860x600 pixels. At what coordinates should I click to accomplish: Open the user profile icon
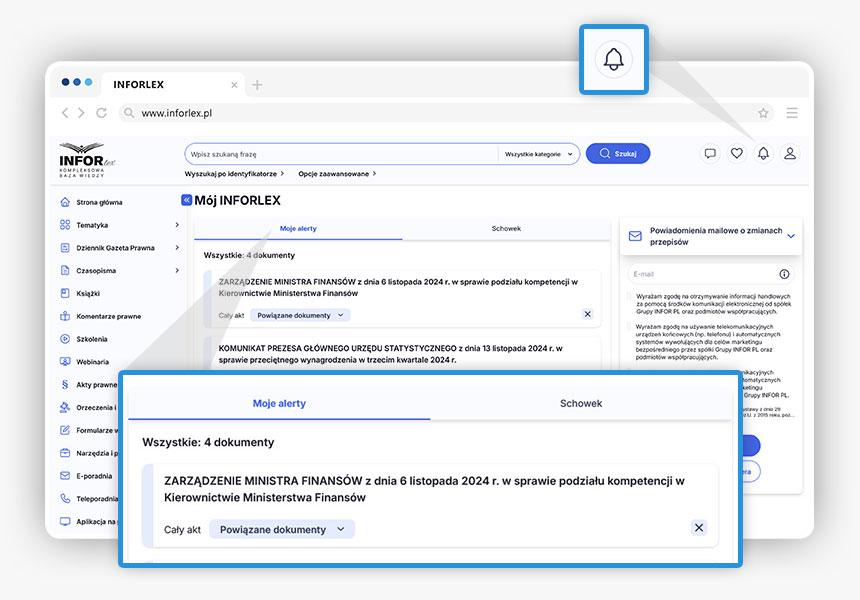tap(790, 153)
